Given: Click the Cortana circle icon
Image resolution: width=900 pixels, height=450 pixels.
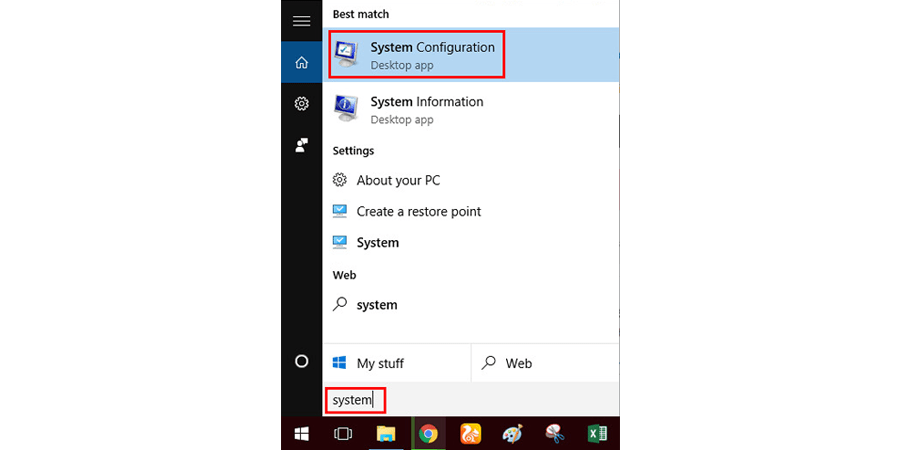Looking at the screenshot, I should 301,361.
